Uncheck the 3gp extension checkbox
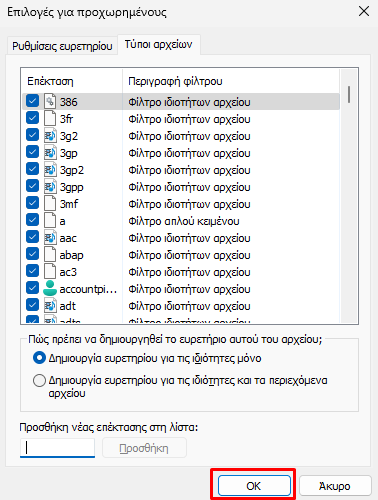Image resolution: width=378 pixels, height=500 pixels. tap(32, 152)
